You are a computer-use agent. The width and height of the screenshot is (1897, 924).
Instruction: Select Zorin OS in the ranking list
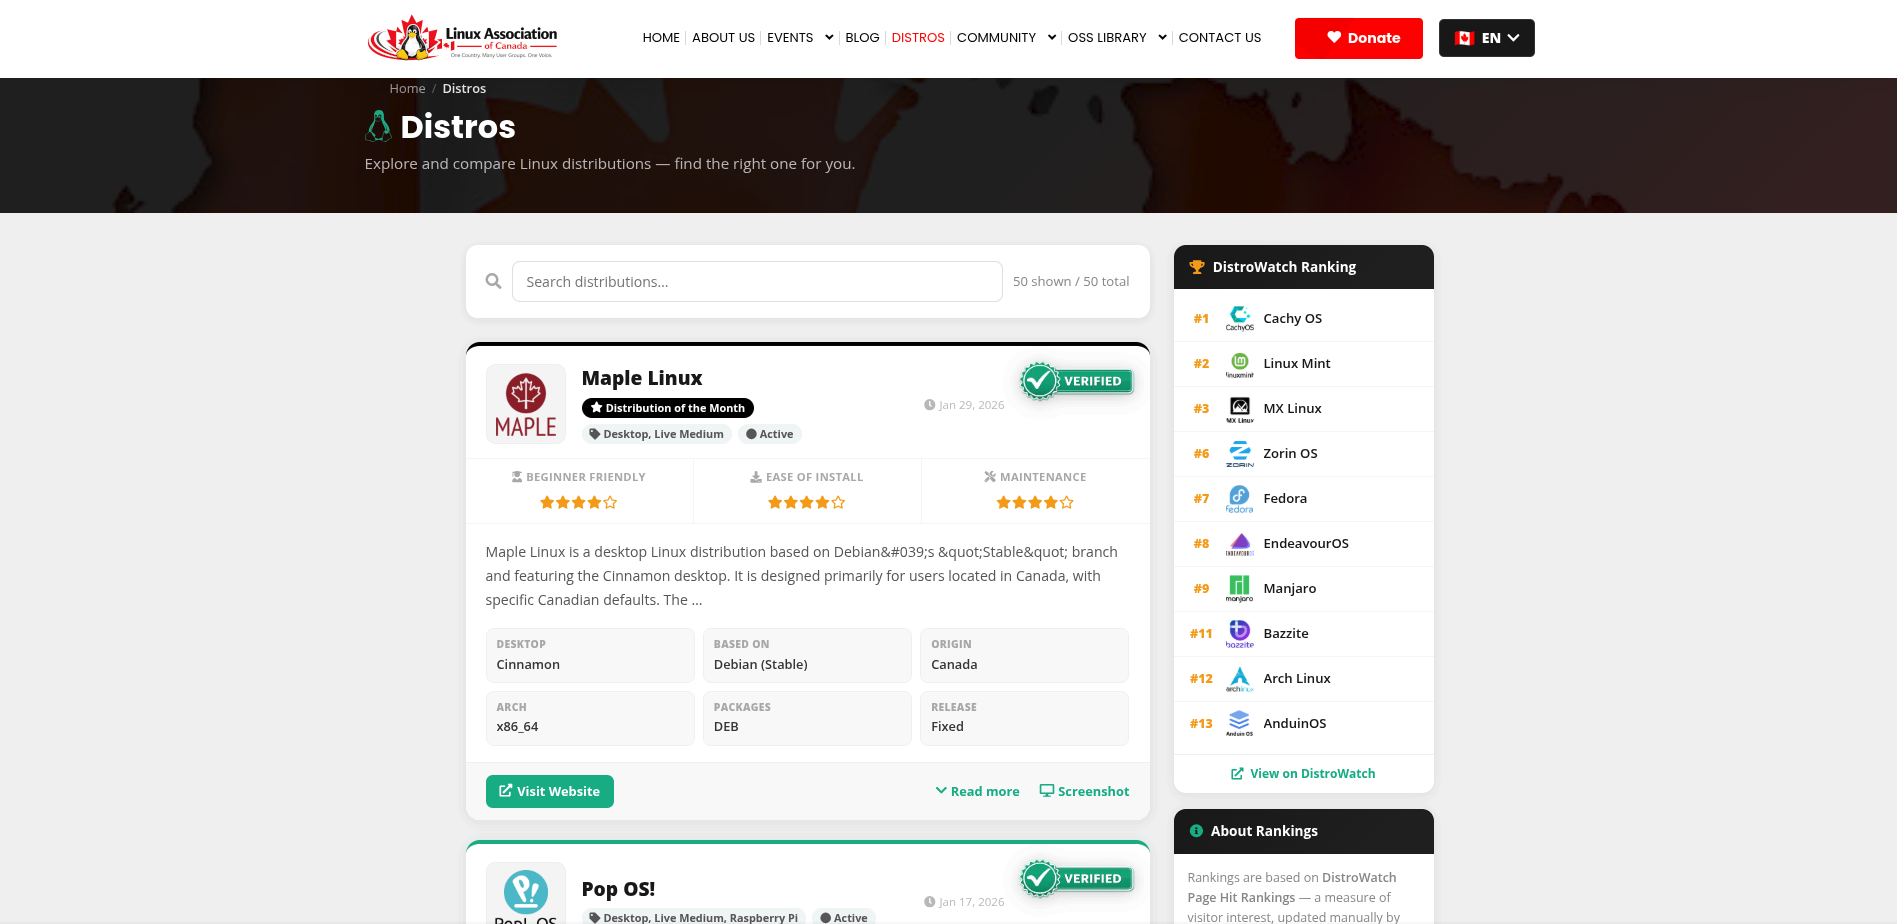click(x=1304, y=453)
